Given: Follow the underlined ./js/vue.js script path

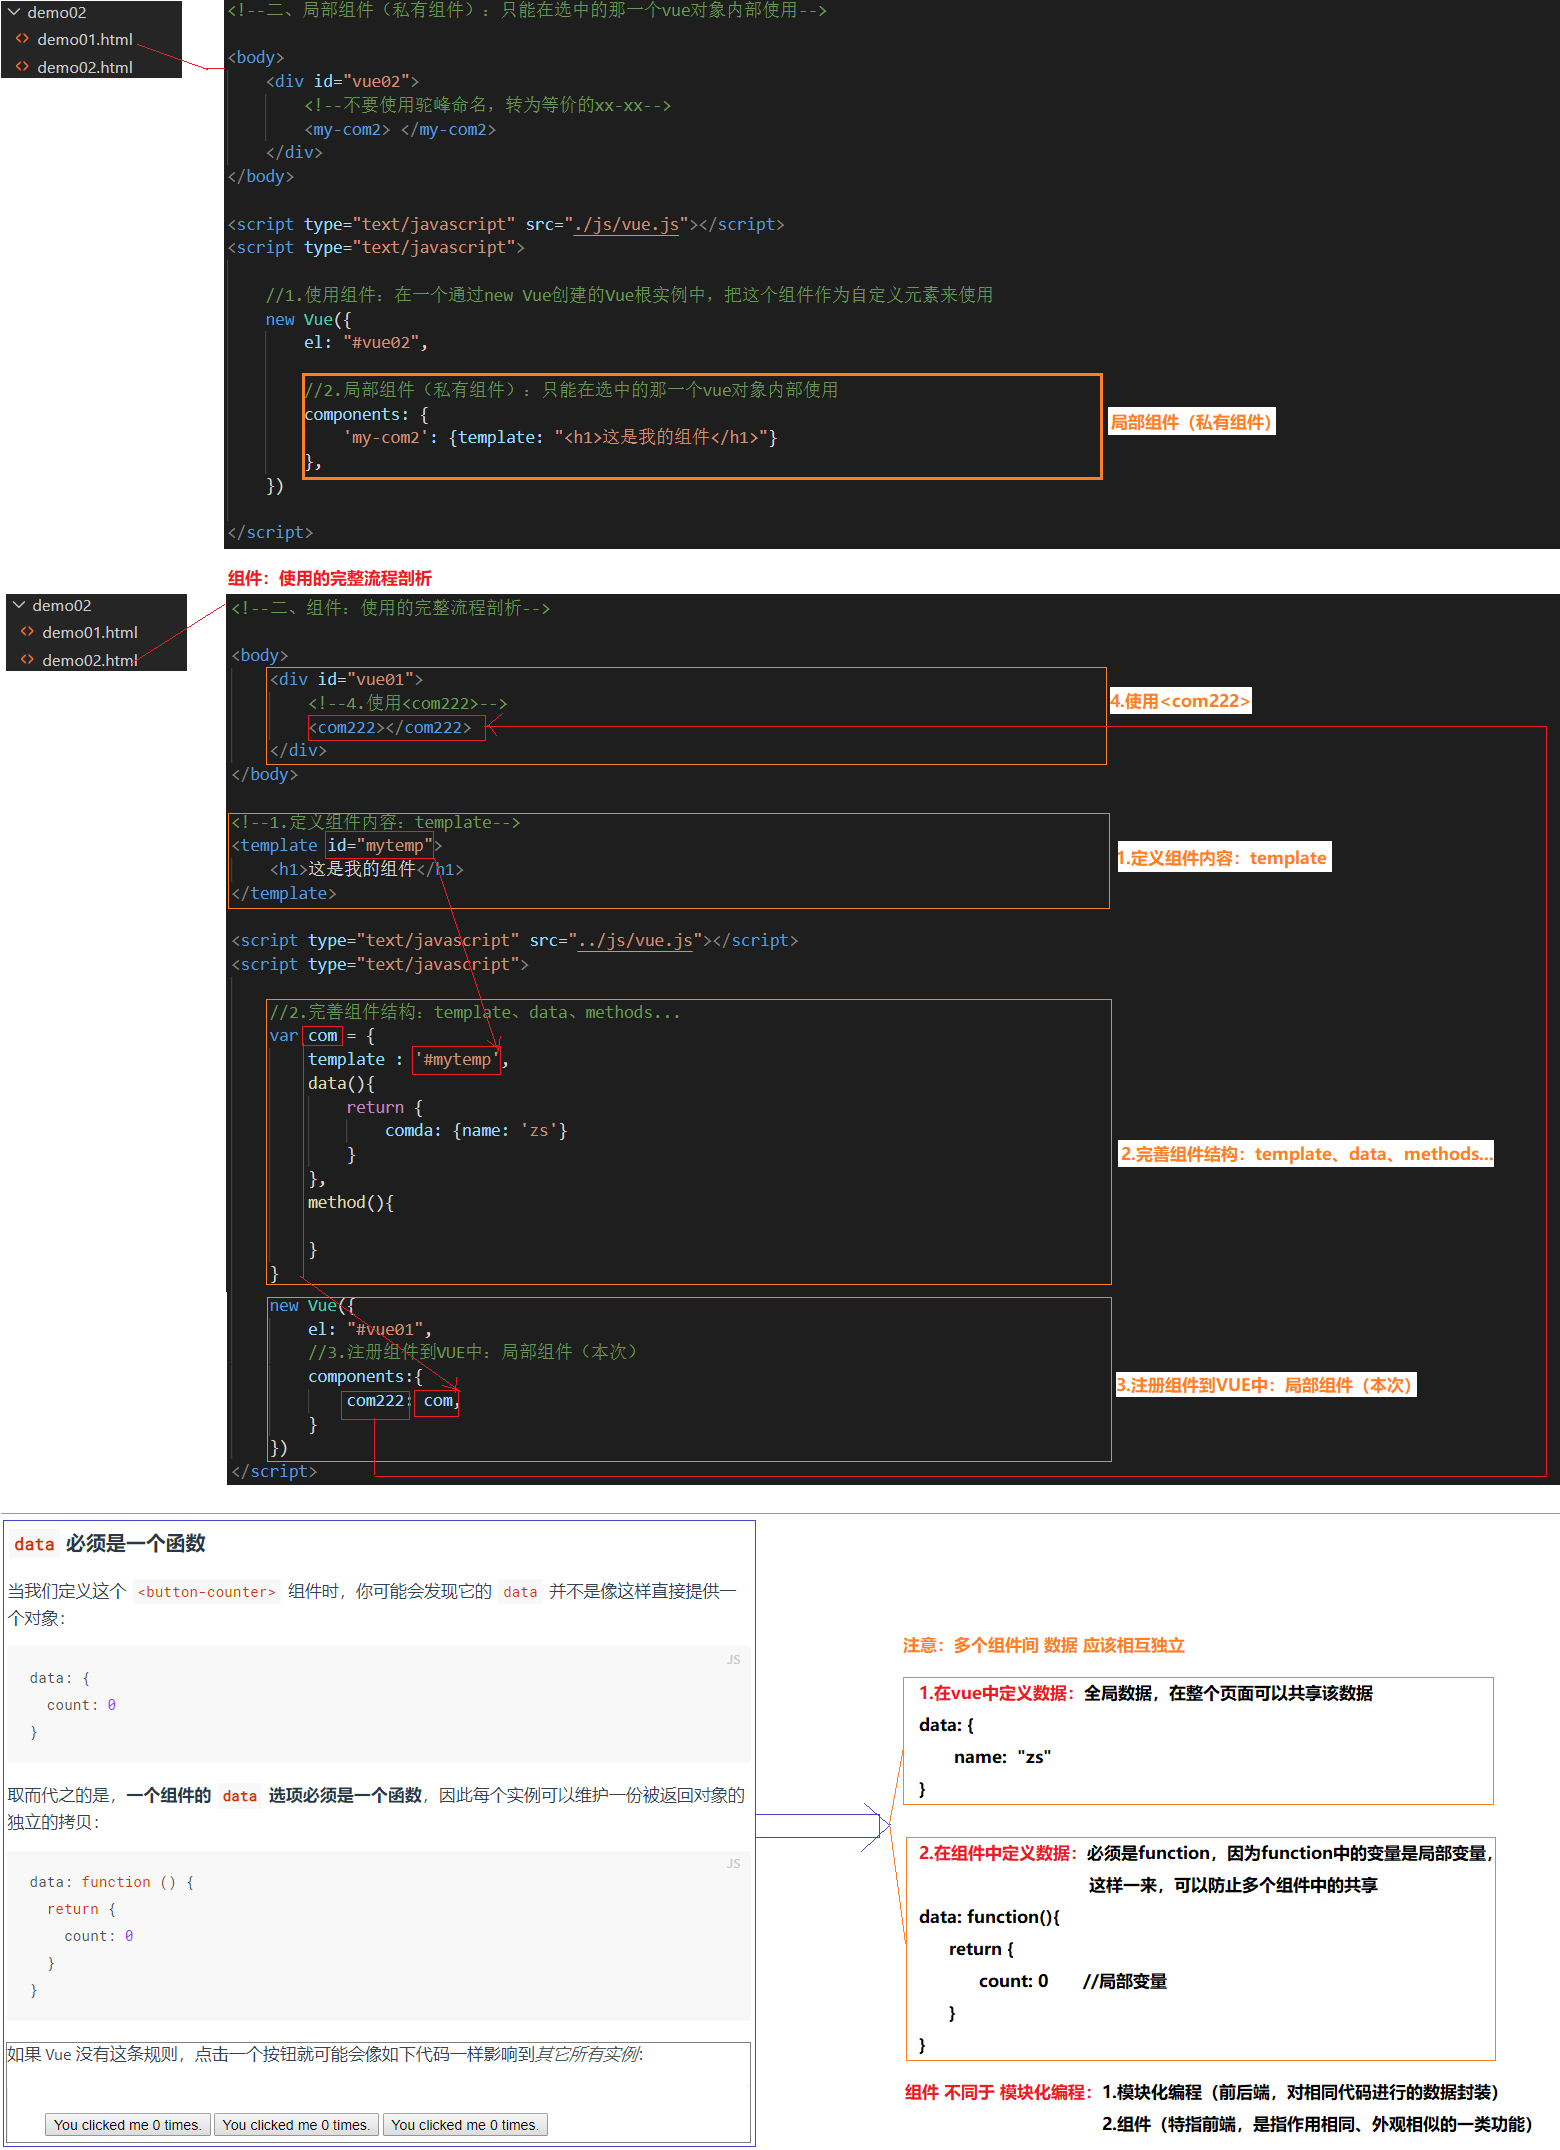Looking at the screenshot, I should (626, 224).
